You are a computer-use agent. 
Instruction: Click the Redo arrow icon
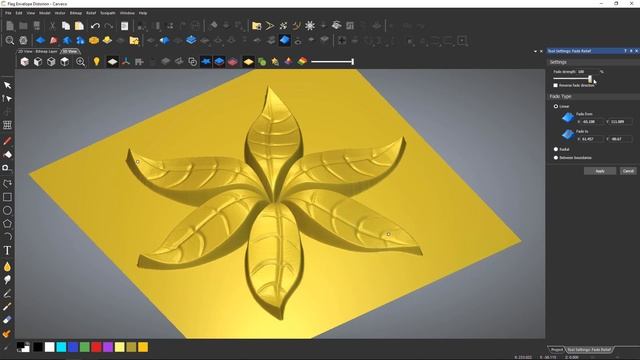(109, 26)
